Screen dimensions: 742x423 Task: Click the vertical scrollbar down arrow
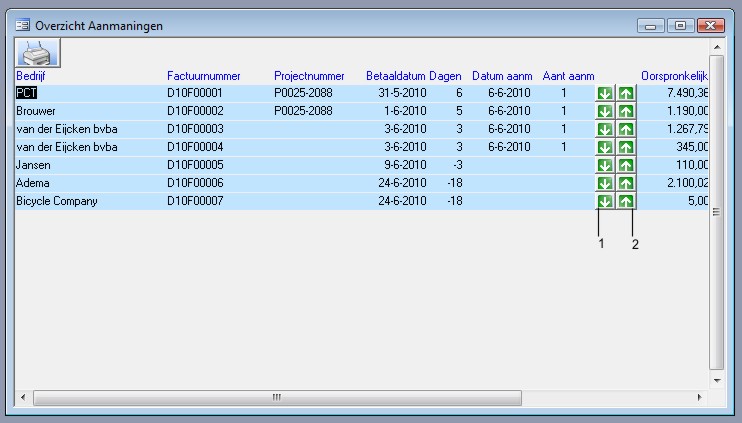717,381
